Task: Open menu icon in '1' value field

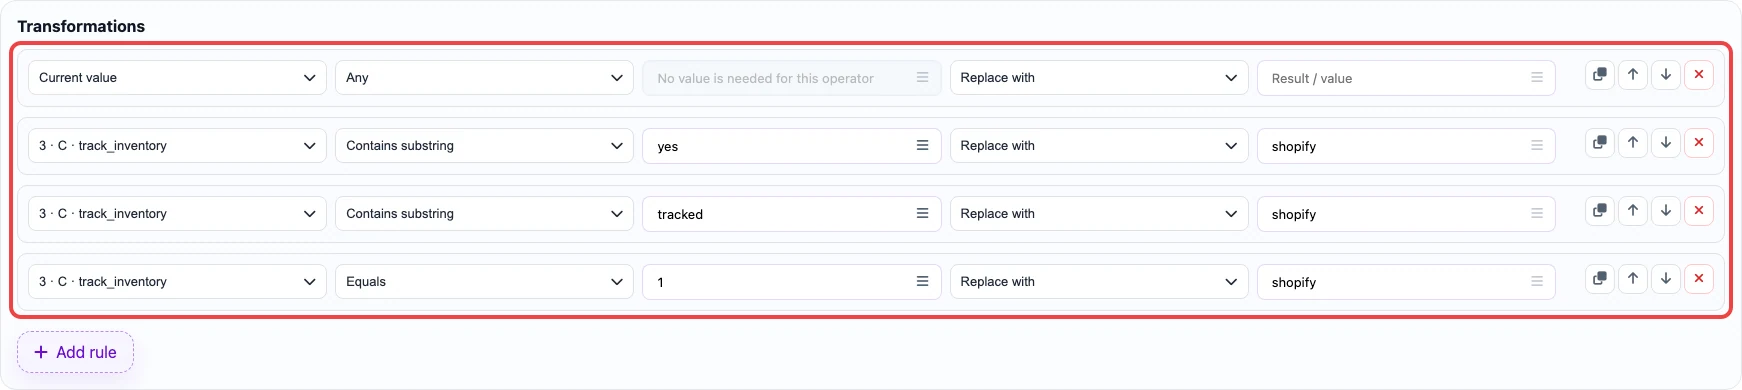Action: click(922, 281)
